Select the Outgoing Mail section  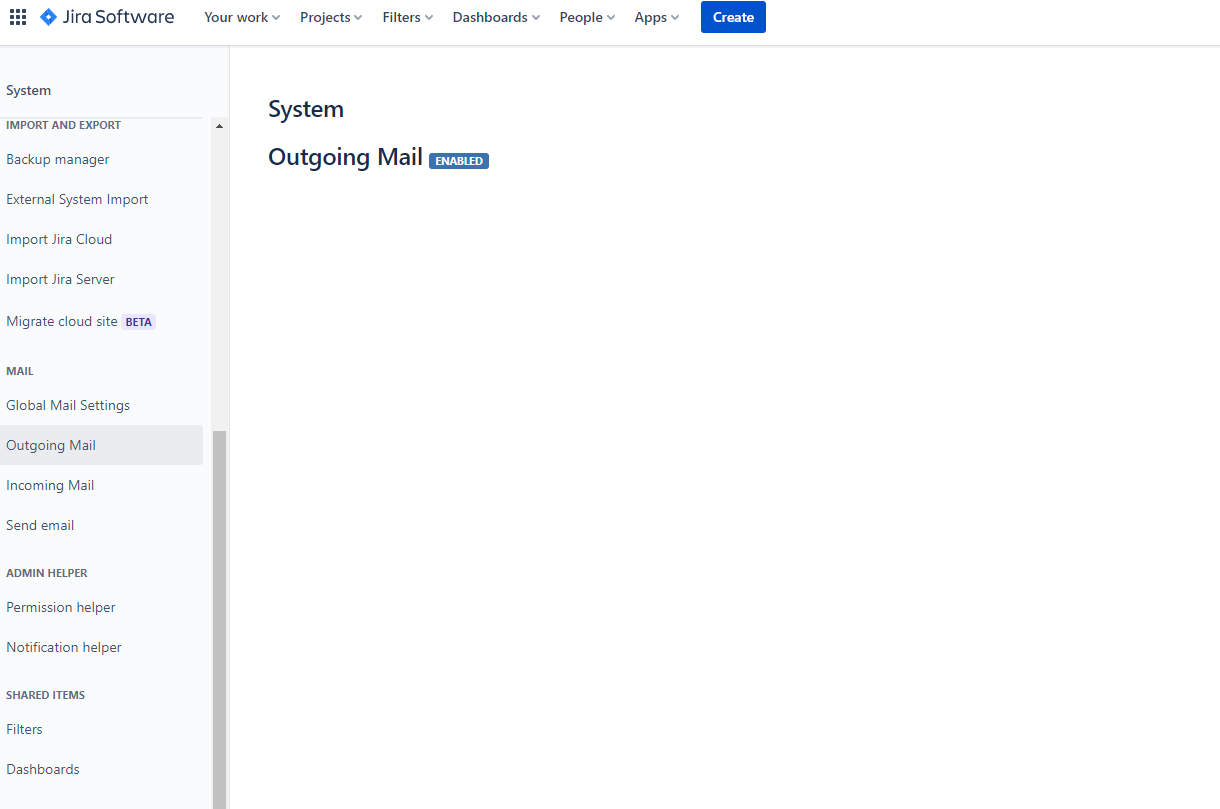click(50, 445)
